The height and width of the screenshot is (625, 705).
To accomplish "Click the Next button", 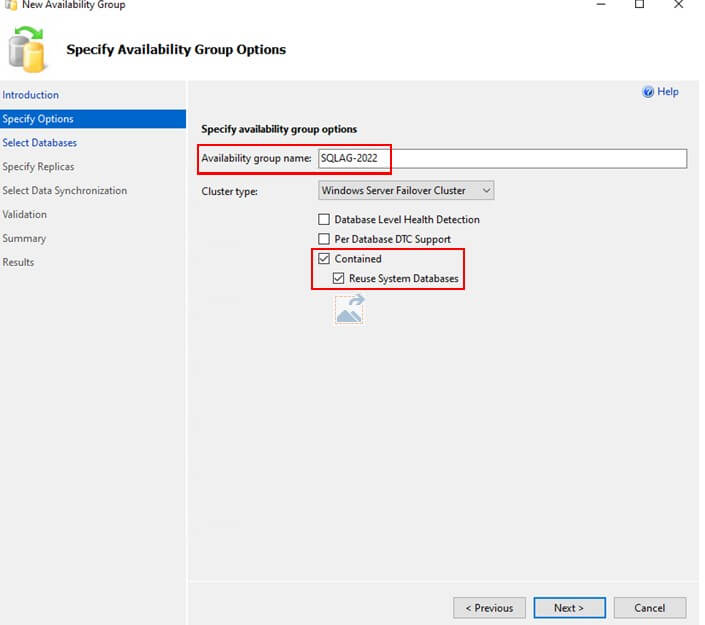I will [x=568, y=607].
